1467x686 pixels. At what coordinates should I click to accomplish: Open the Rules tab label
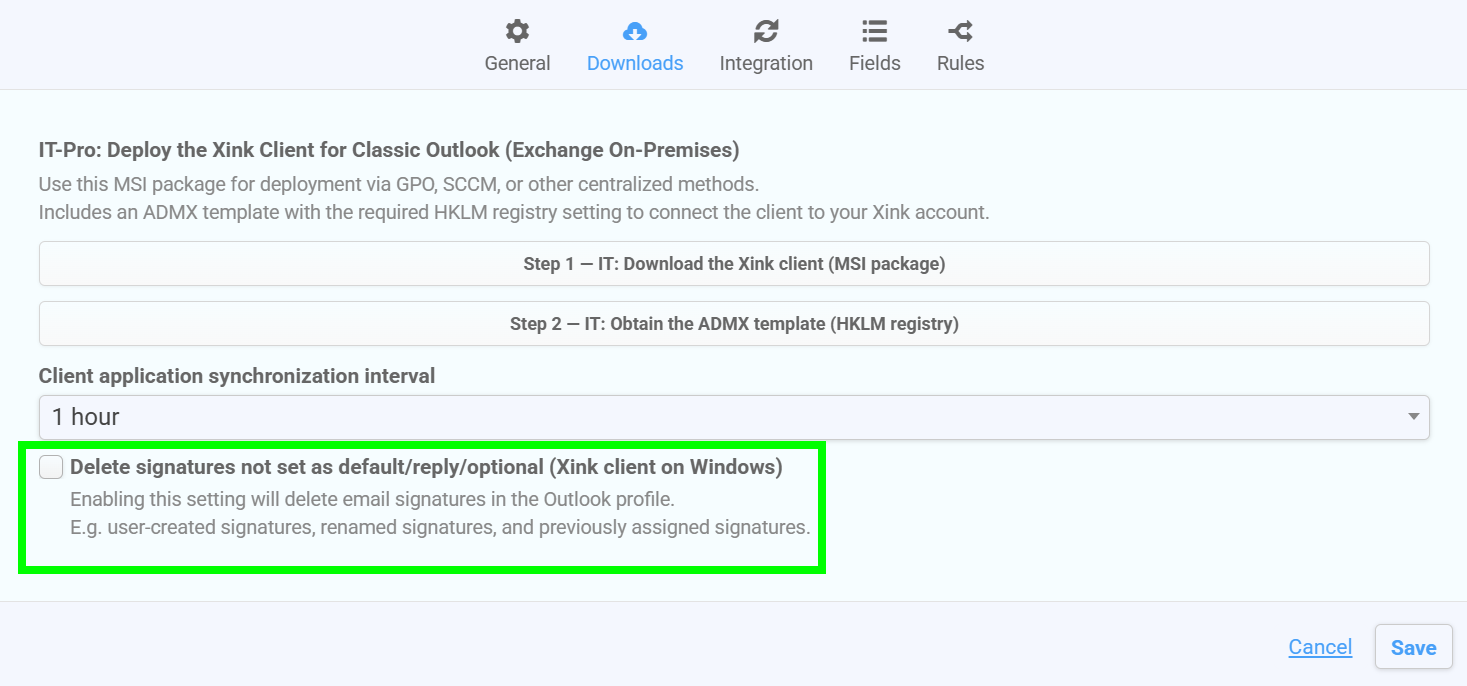click(x=960, y=63)
